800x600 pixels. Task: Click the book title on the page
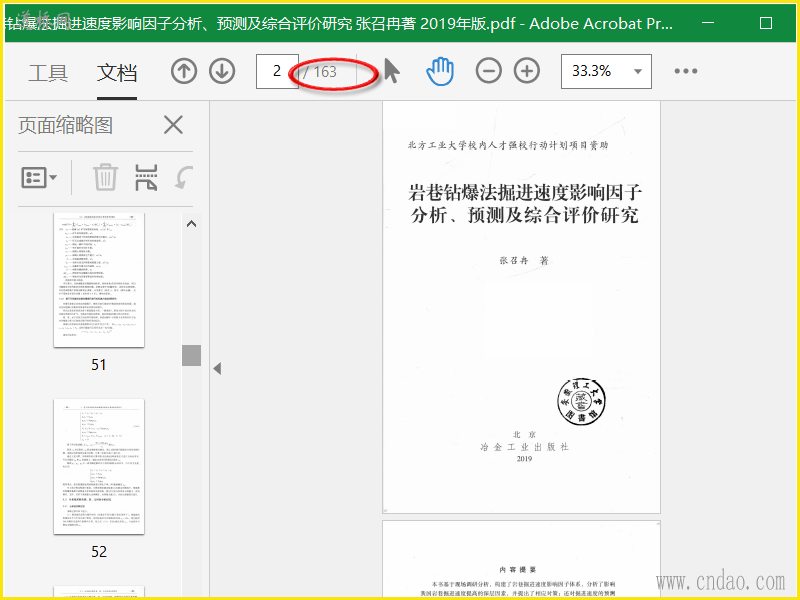pyautogui.click(x=524, y=204)
